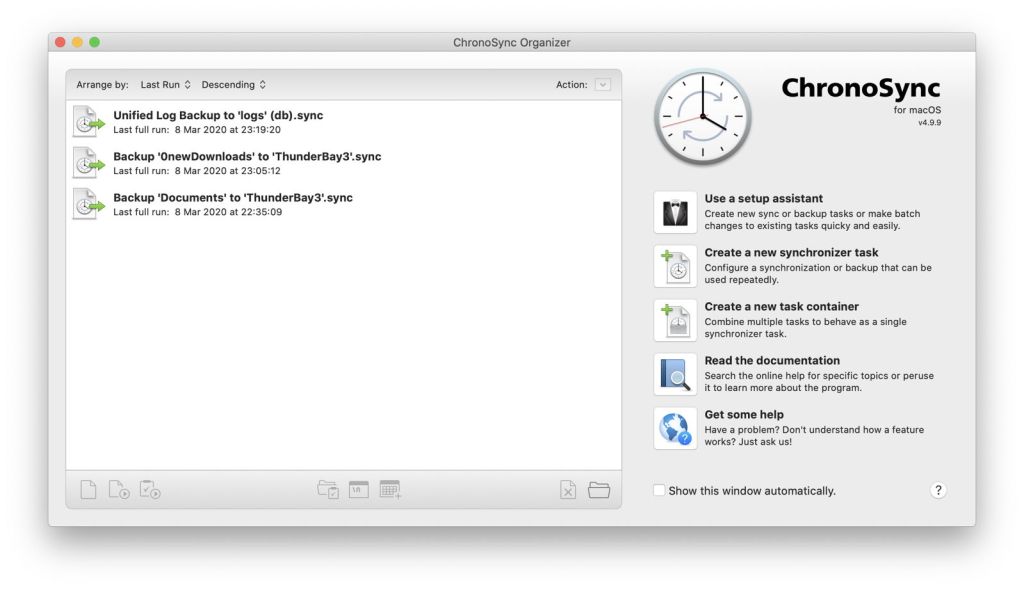Viewport: 1024px width, 590px height.
Task: Click the blank document icon in bottom toolbar
Action: pyautogui.click(x=89, y=490)
